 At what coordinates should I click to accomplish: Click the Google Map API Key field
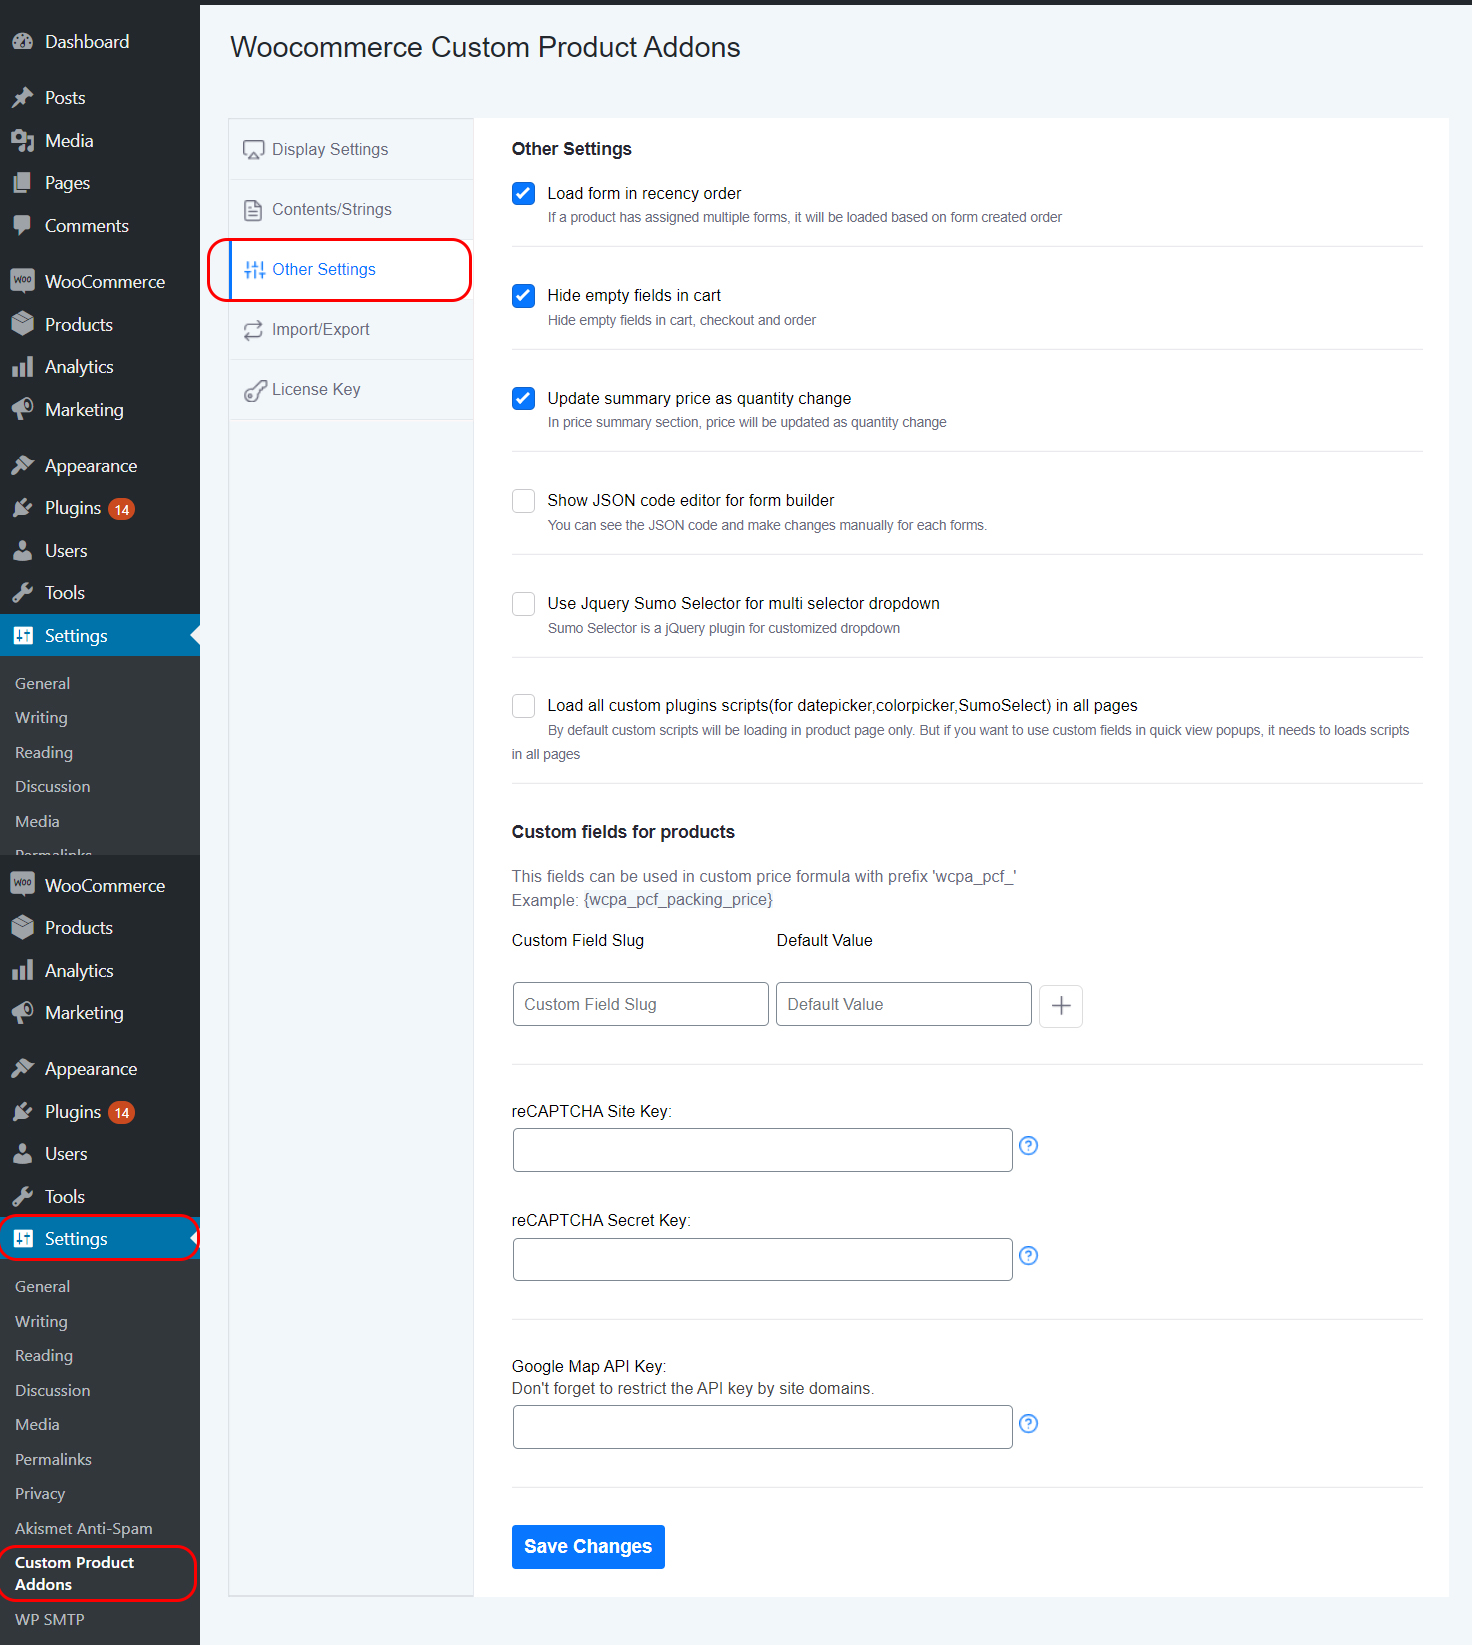763,1427
